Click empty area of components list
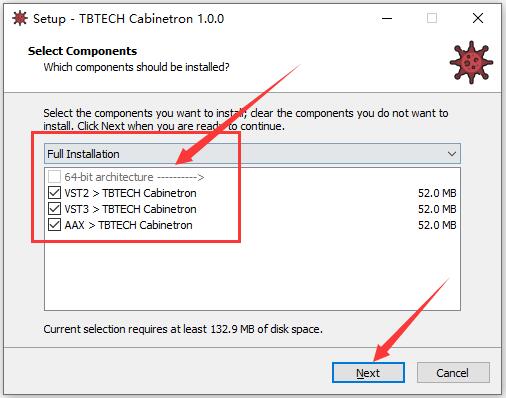This screenshot has width=506, height=398. click(252, 272)
